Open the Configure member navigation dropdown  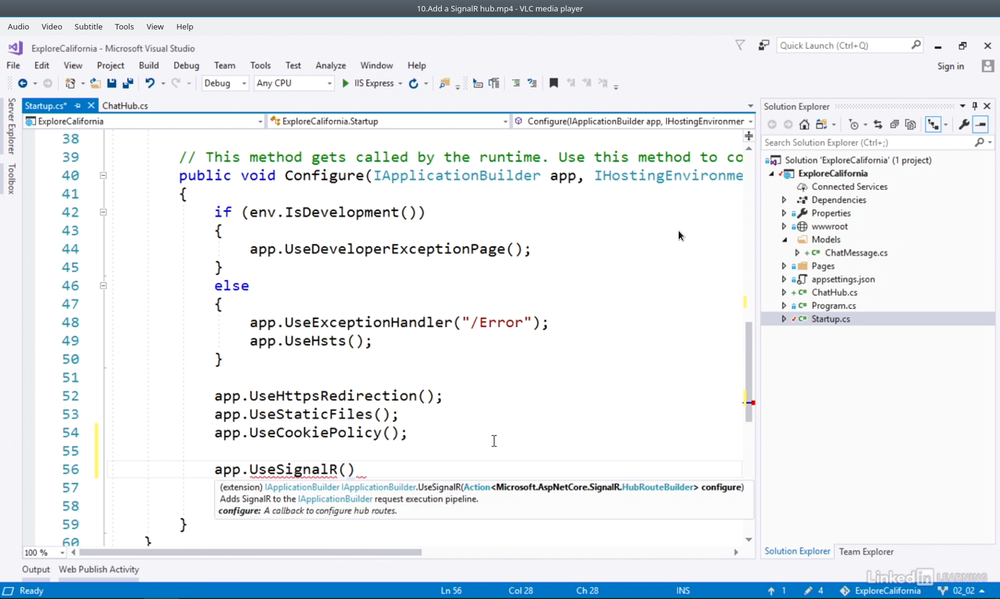[634, 121]
